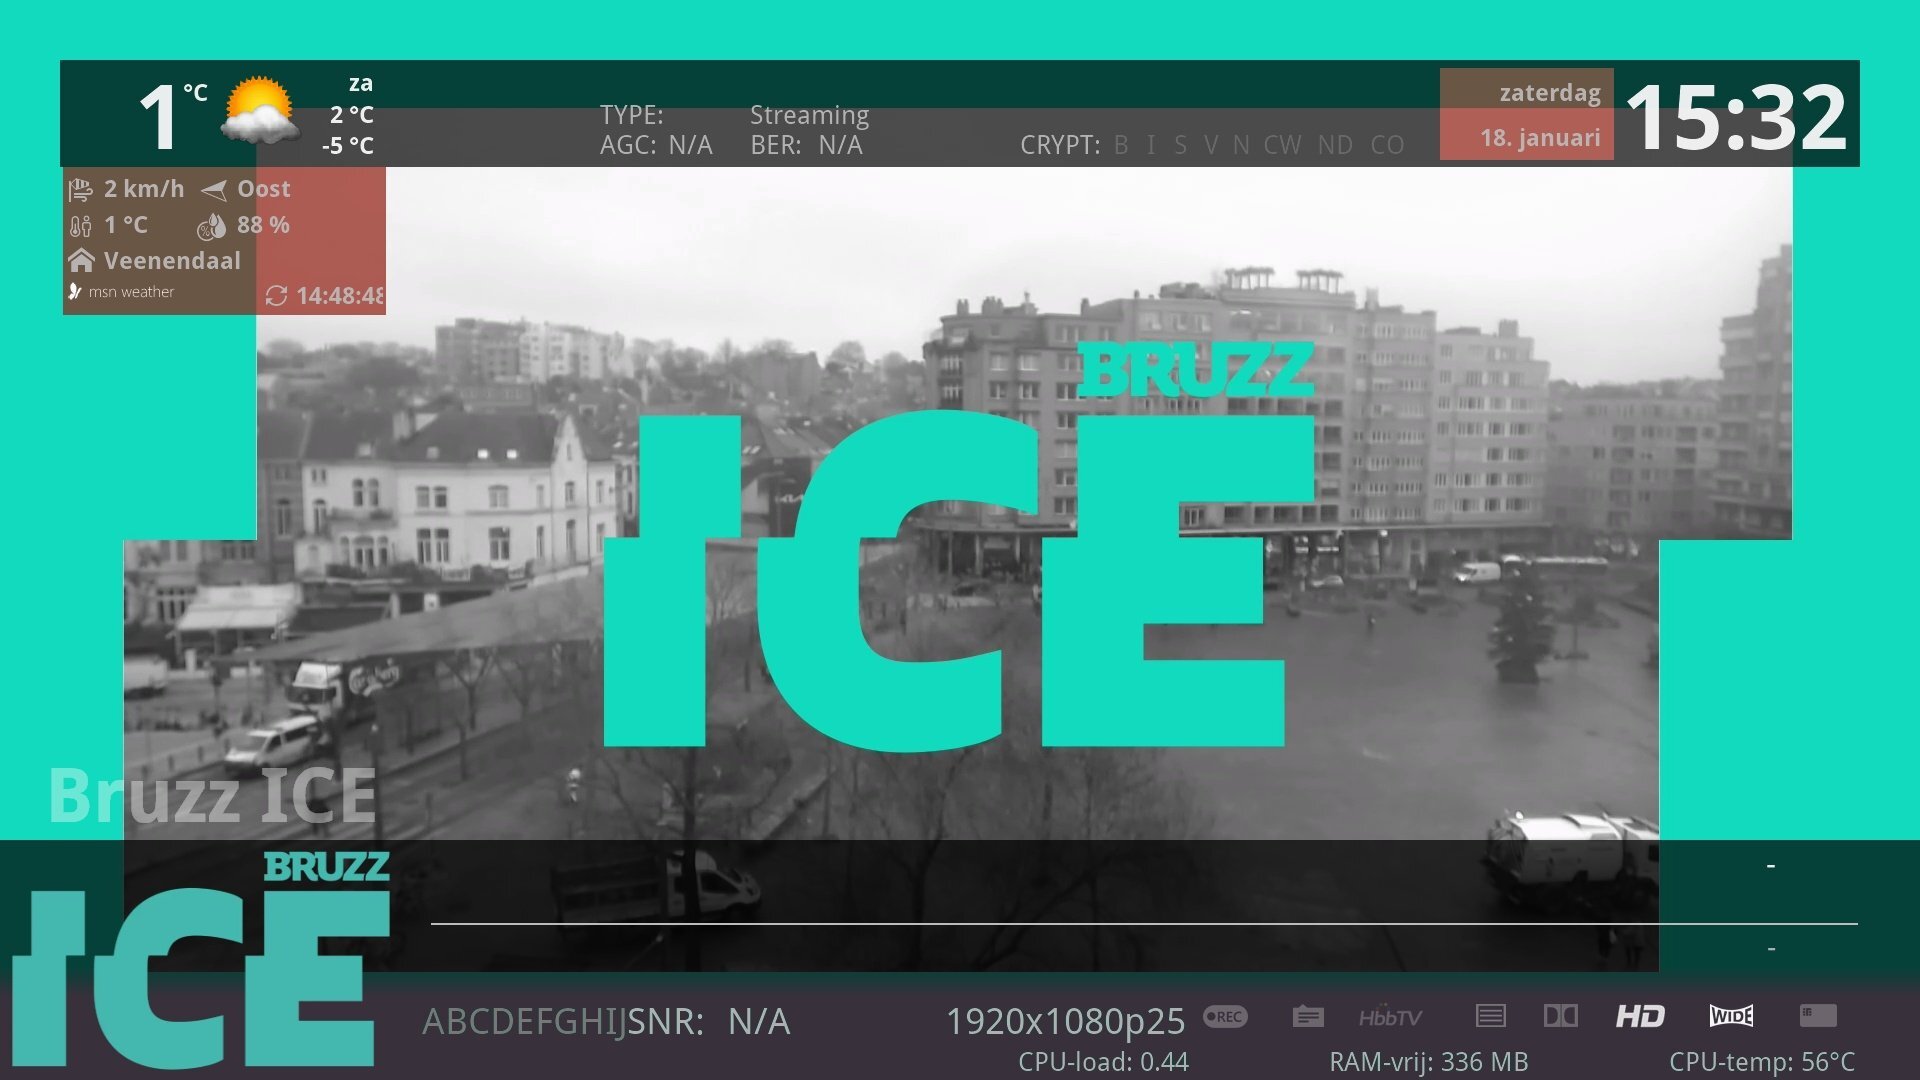1920x1080 pixels.
Task: Click the '2 km/h' wind speed value
Action: [144, 189]
